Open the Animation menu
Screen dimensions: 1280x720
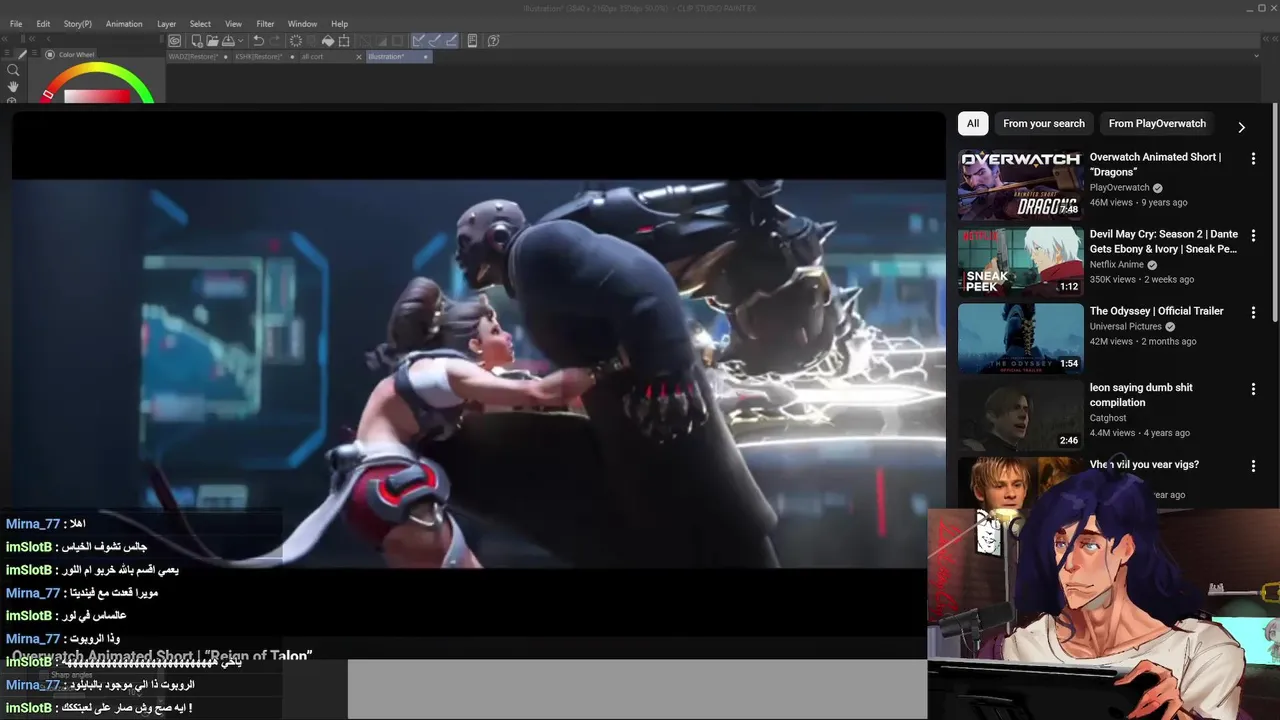[x=124, y=24]
